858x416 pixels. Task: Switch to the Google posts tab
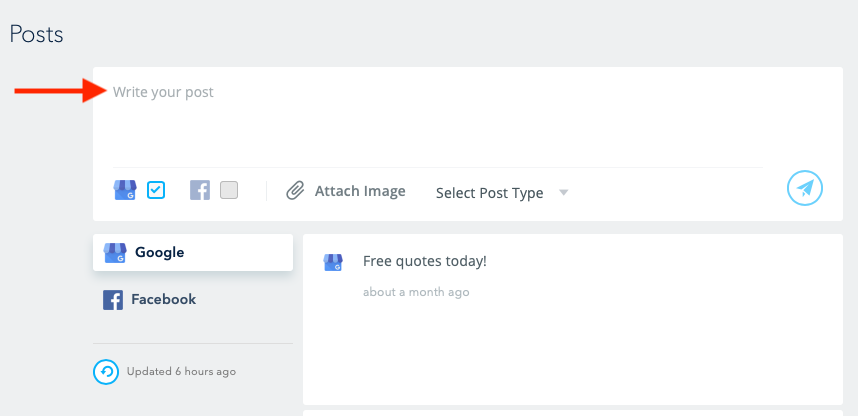193,252
